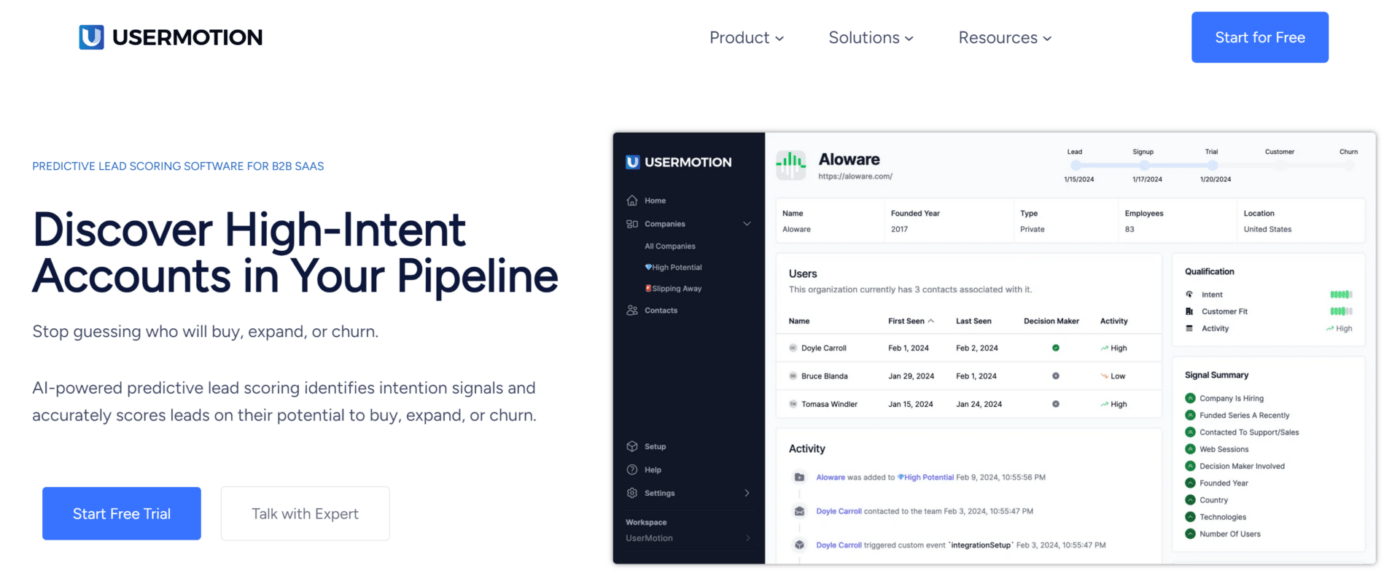Click Bruce Blanda's grey decision maker indicator
The image size is (1400, 587).
click(x=1055, y=376)
